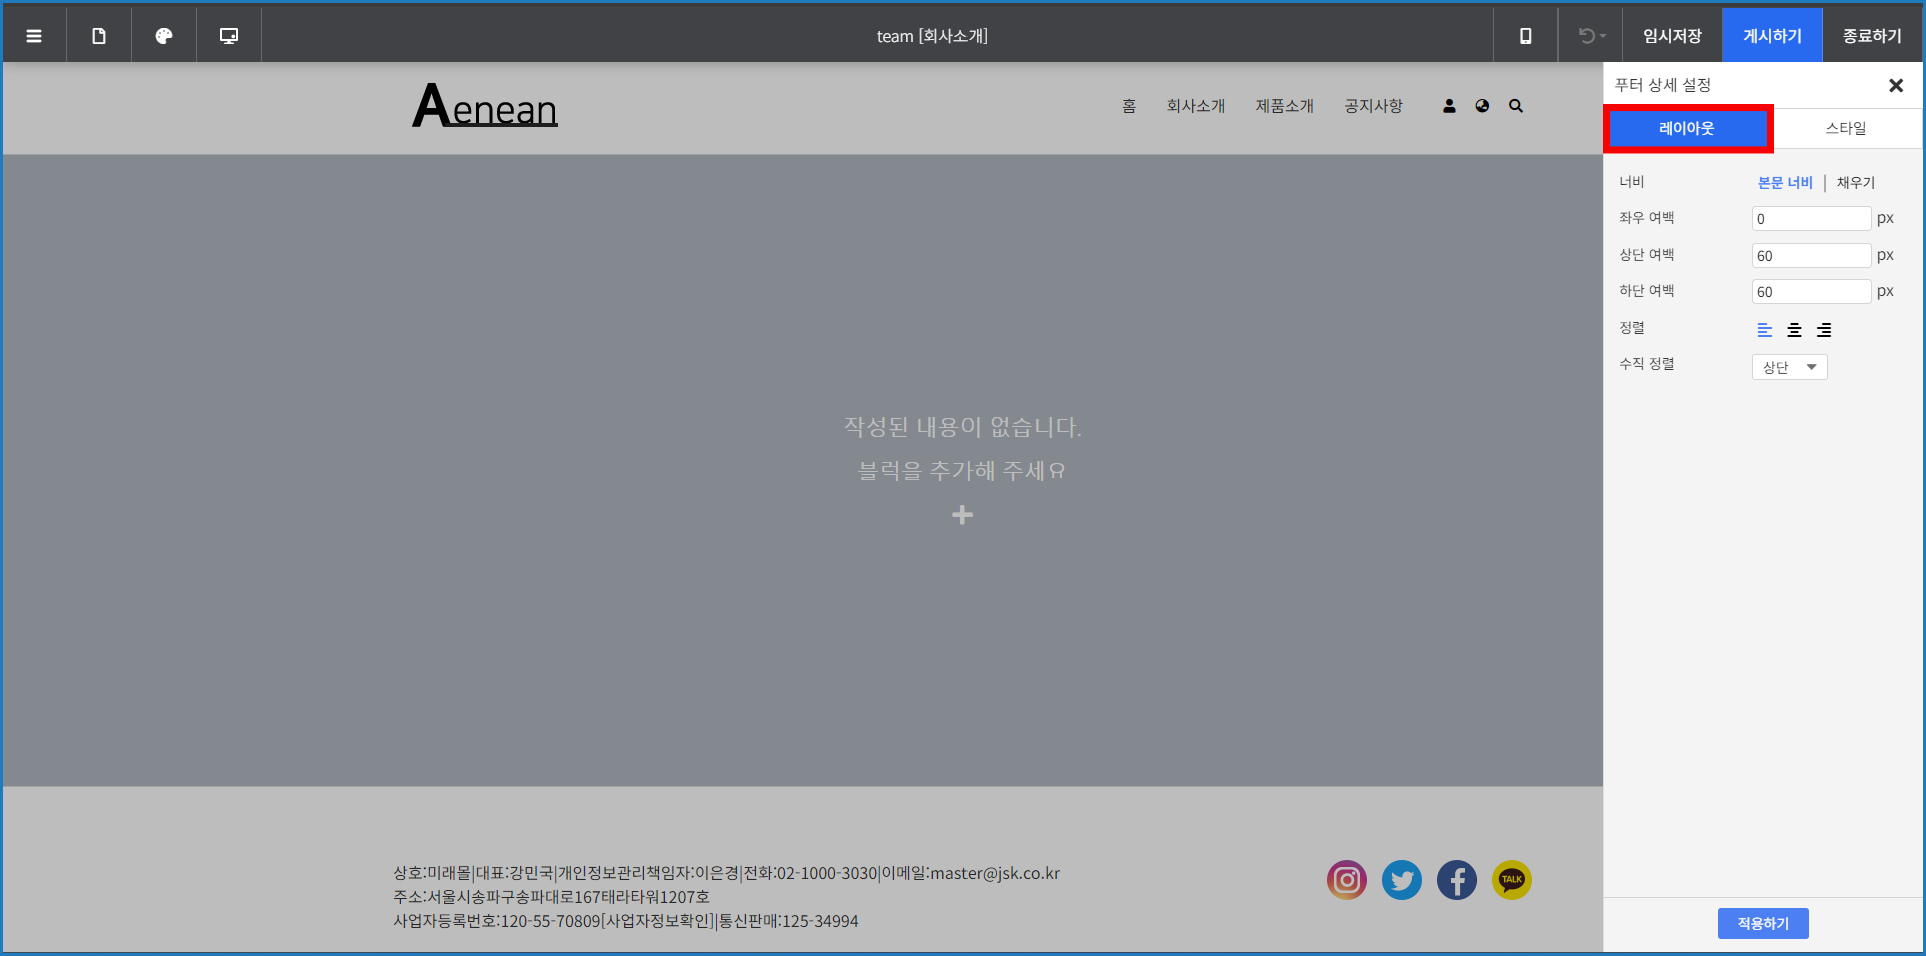Select right alignment option
Screen dimensions: 1926x956
[x=1824, y=330]
